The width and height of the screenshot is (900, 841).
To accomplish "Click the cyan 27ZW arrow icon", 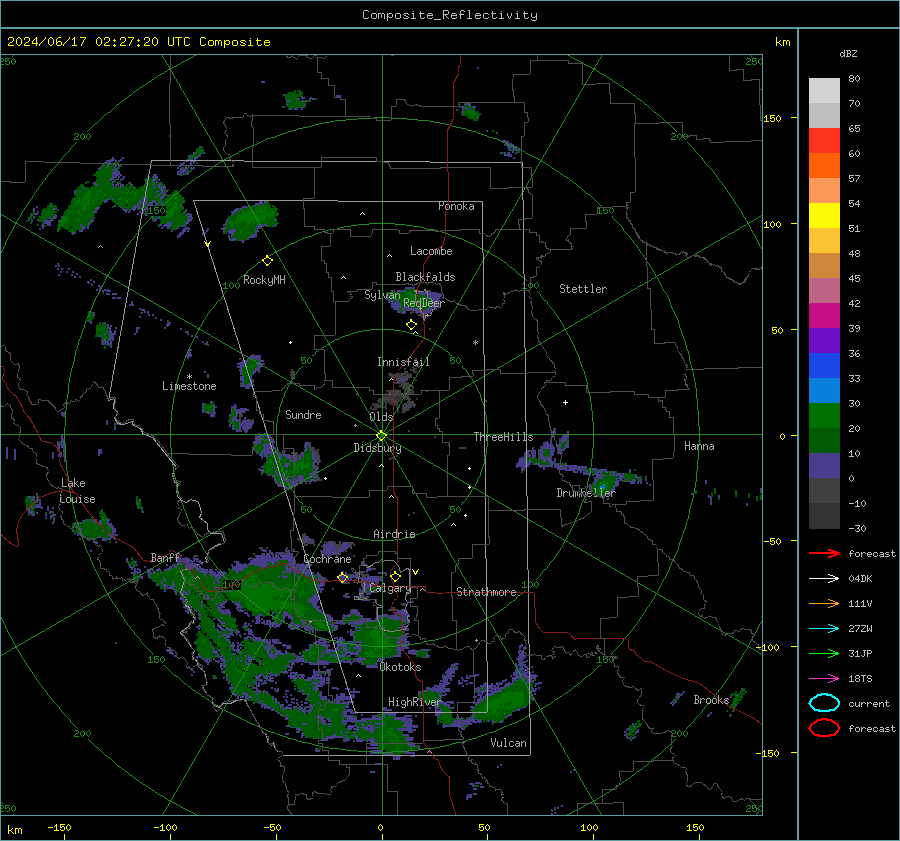I will [824, 629].
